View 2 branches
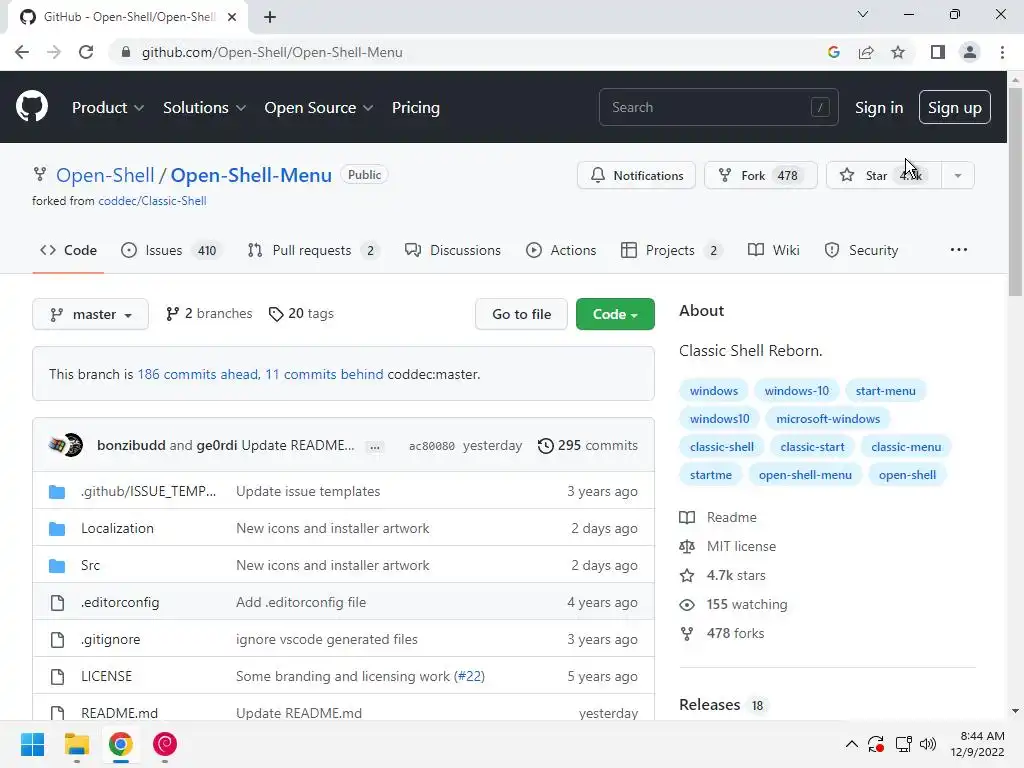1024x768 pixels. click(209, 313)
